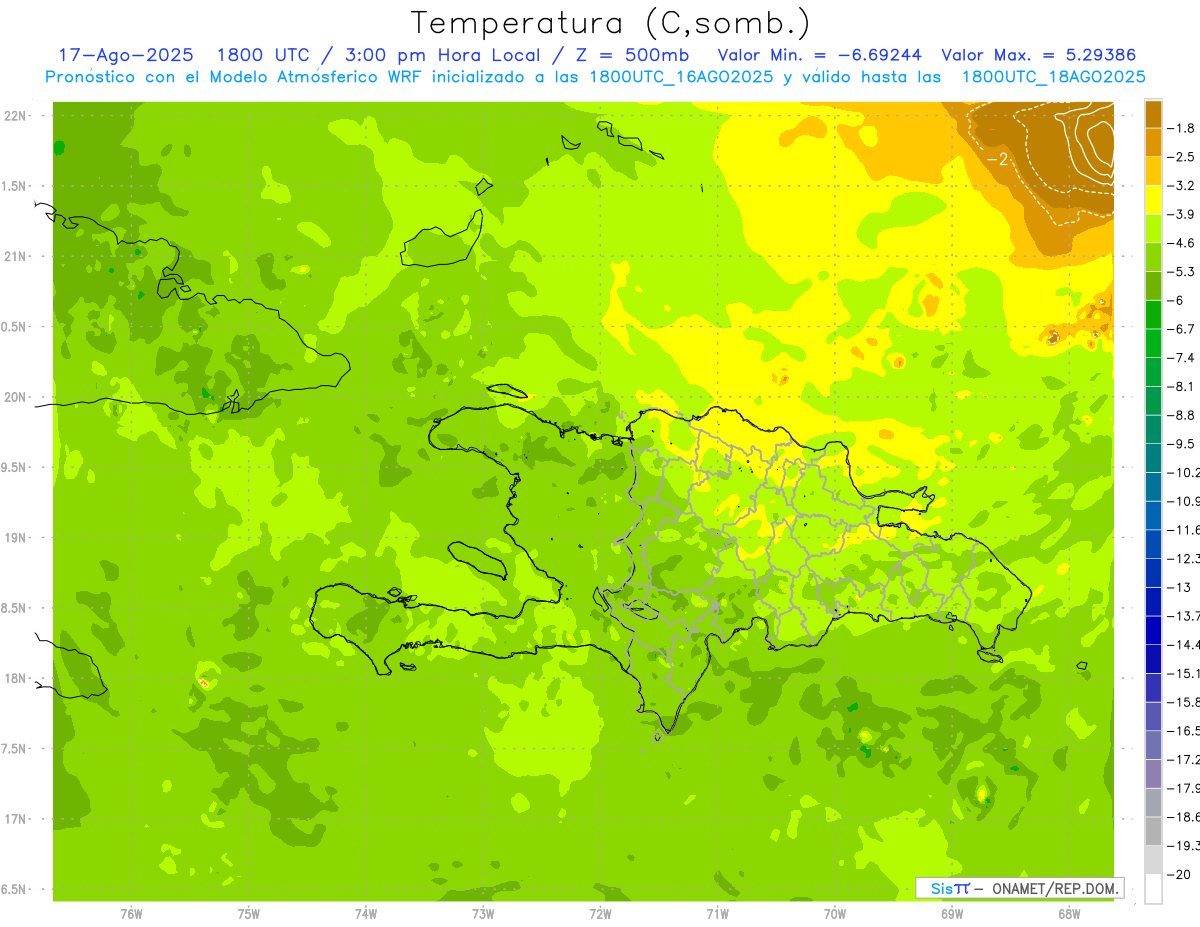Click the '76W' longitude axis label
The width and height of the screenshot is (1200, 927).
tap(131, 914)
